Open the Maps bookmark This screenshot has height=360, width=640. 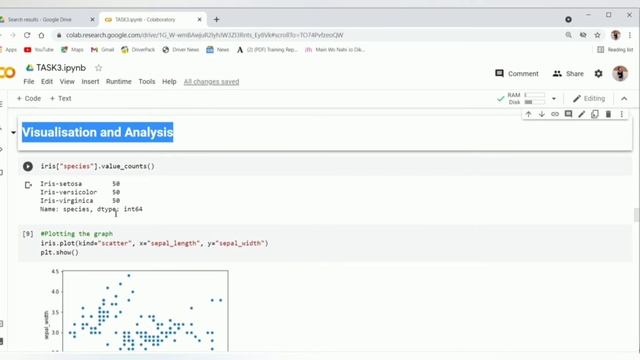click(x=72, y=50)
